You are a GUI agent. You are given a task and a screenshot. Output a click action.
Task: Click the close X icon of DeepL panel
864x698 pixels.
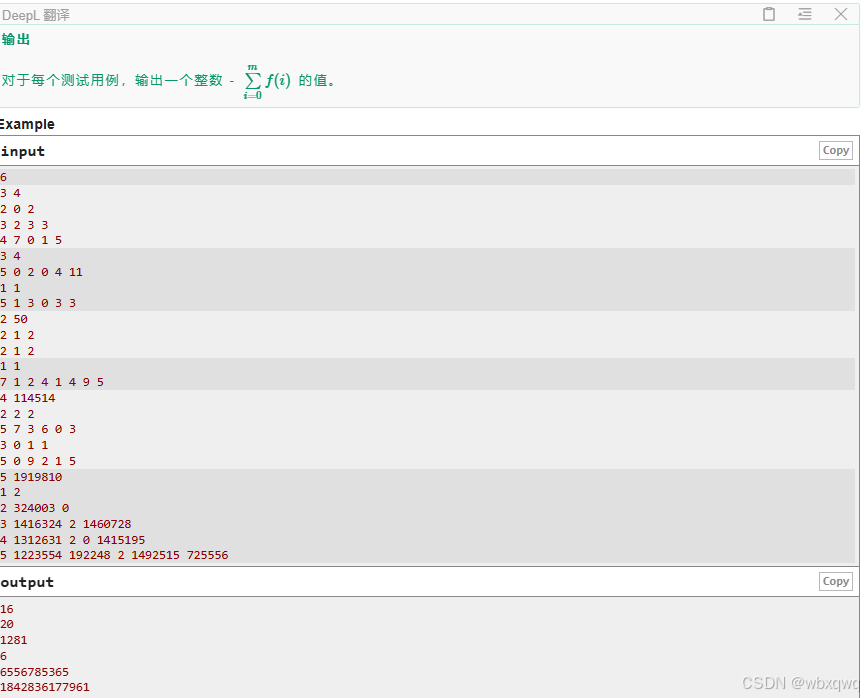coord(840,14)
